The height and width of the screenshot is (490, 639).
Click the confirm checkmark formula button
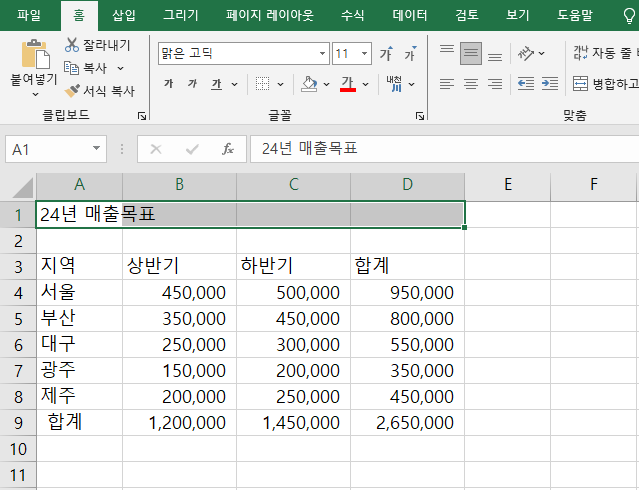[192, 149]
